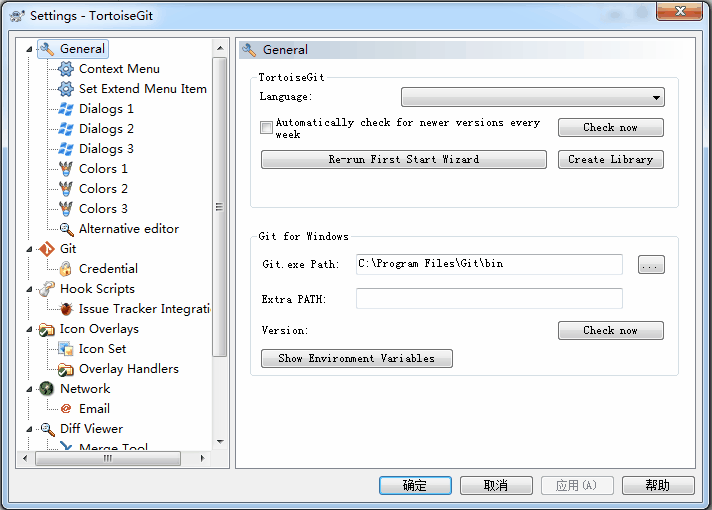This screenshot has height=510, width=712.
Task: Open Issue Tracker Integration page
Action: tap(144, 309)
